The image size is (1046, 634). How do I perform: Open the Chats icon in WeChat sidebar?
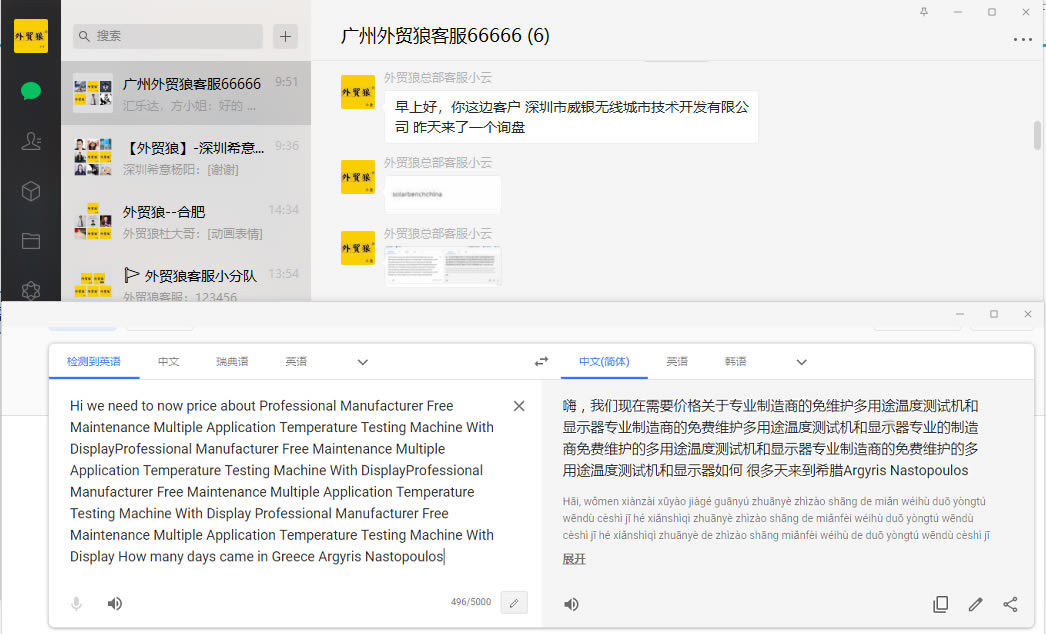tap(31, 91)
